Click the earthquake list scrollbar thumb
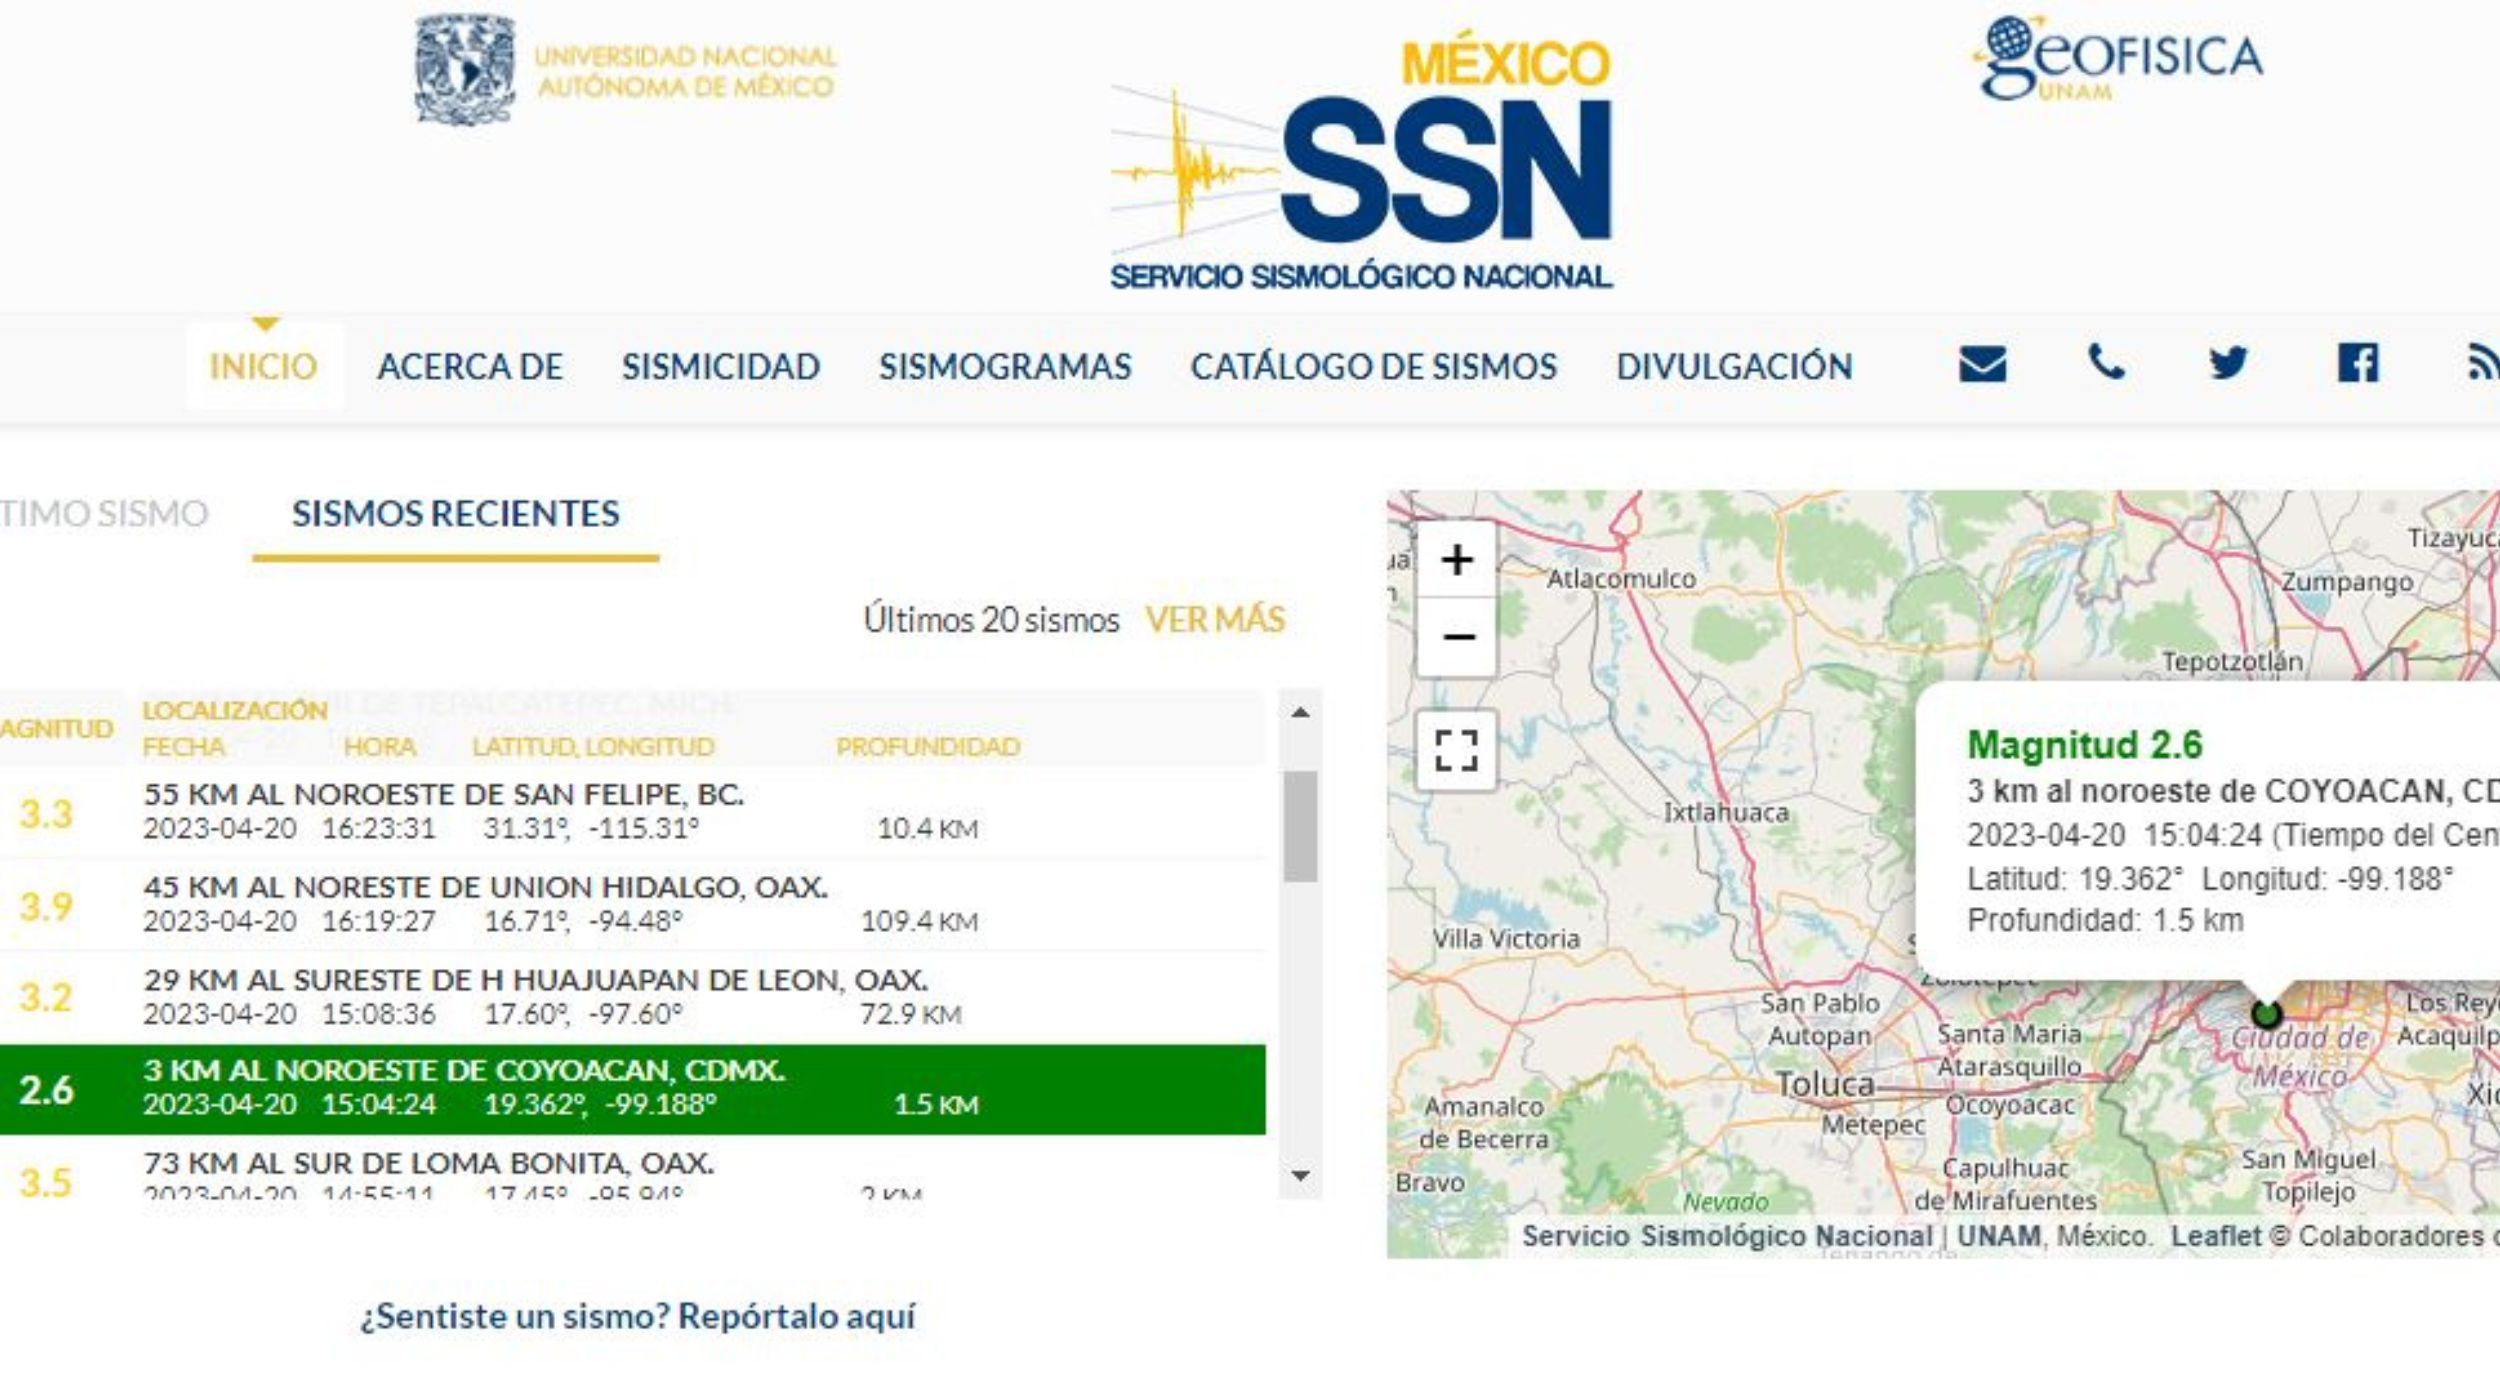2500x1398 pixels. pos(1300,826)
